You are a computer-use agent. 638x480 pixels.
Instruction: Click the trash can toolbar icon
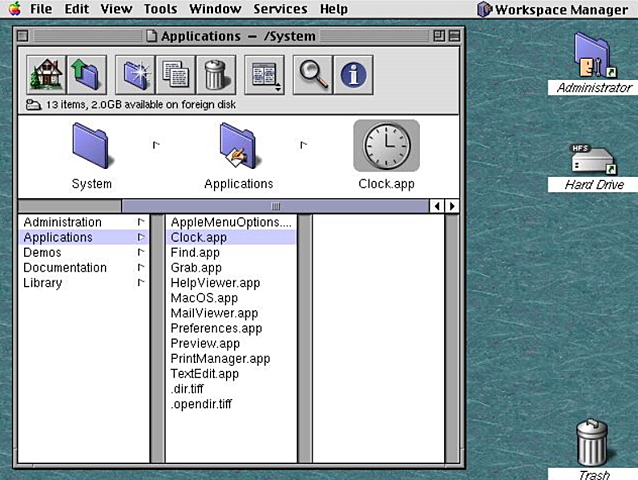coord(216,75)
